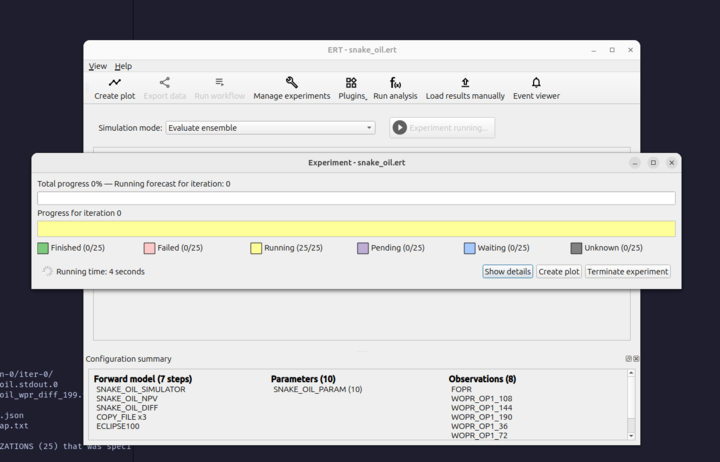Viewport: 720px width, 462px height.
Task: Select FOPR observation
Action: (x=461, y=389)
